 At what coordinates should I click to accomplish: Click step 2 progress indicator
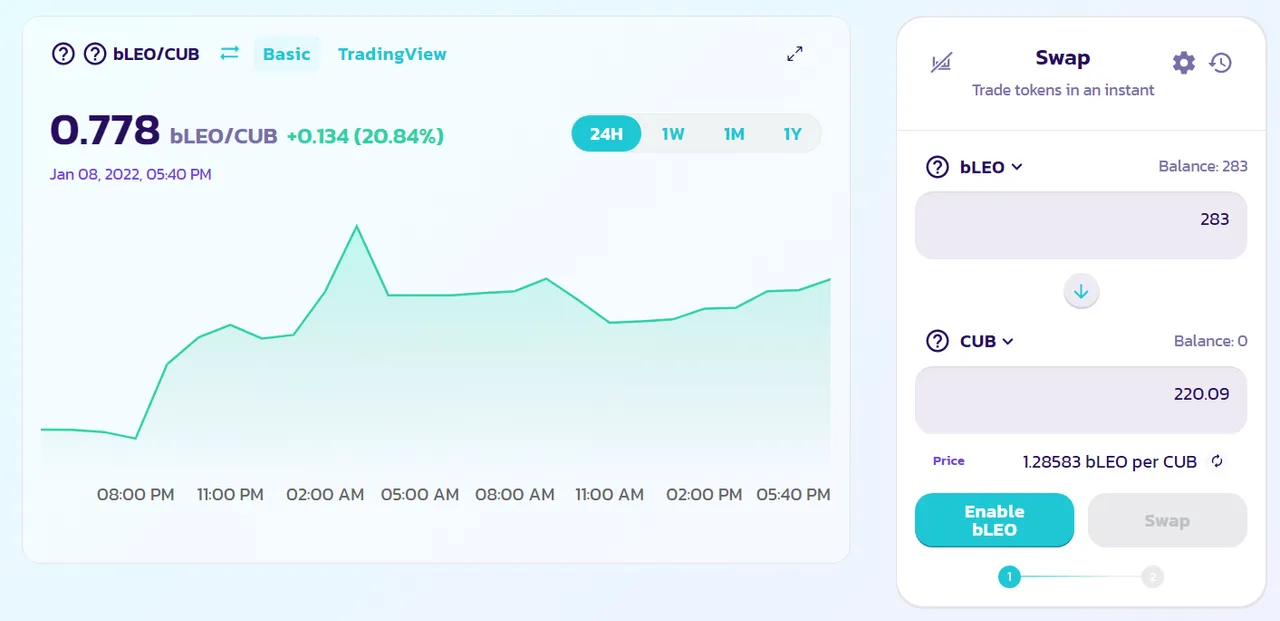click(x=1153, y=576)
